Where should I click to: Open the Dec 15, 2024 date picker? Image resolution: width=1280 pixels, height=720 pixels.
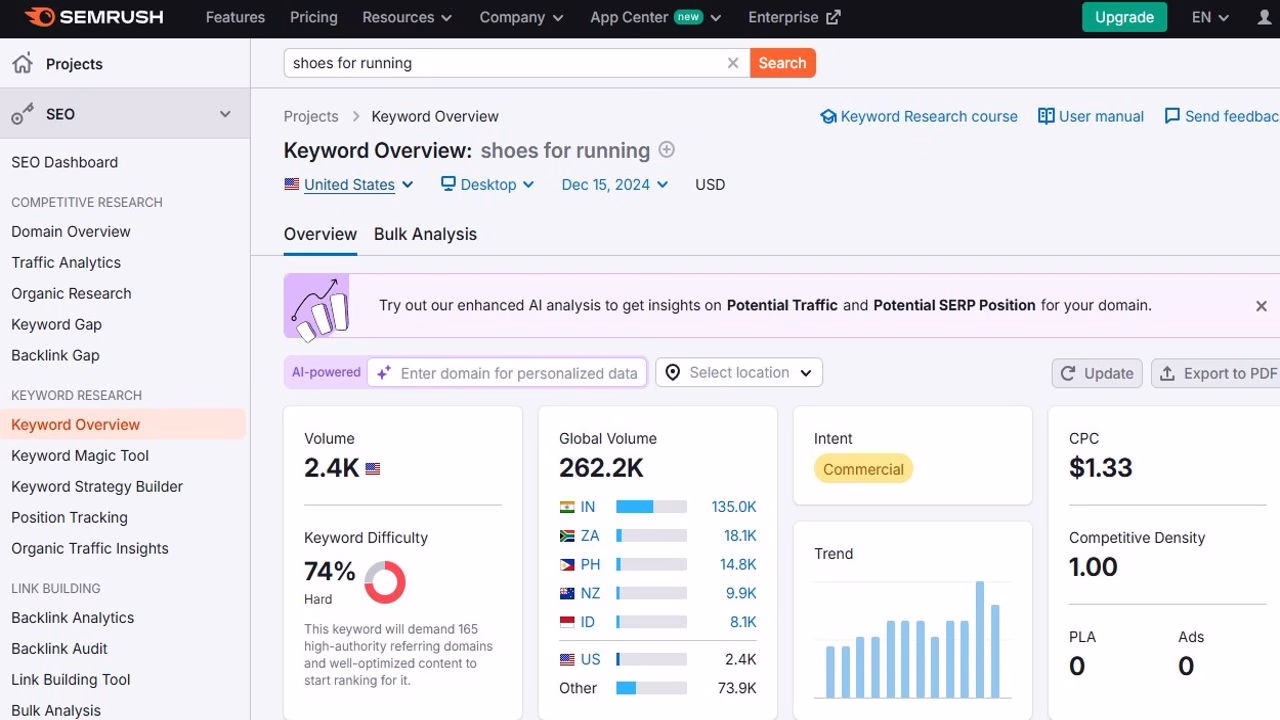(613, 184)
